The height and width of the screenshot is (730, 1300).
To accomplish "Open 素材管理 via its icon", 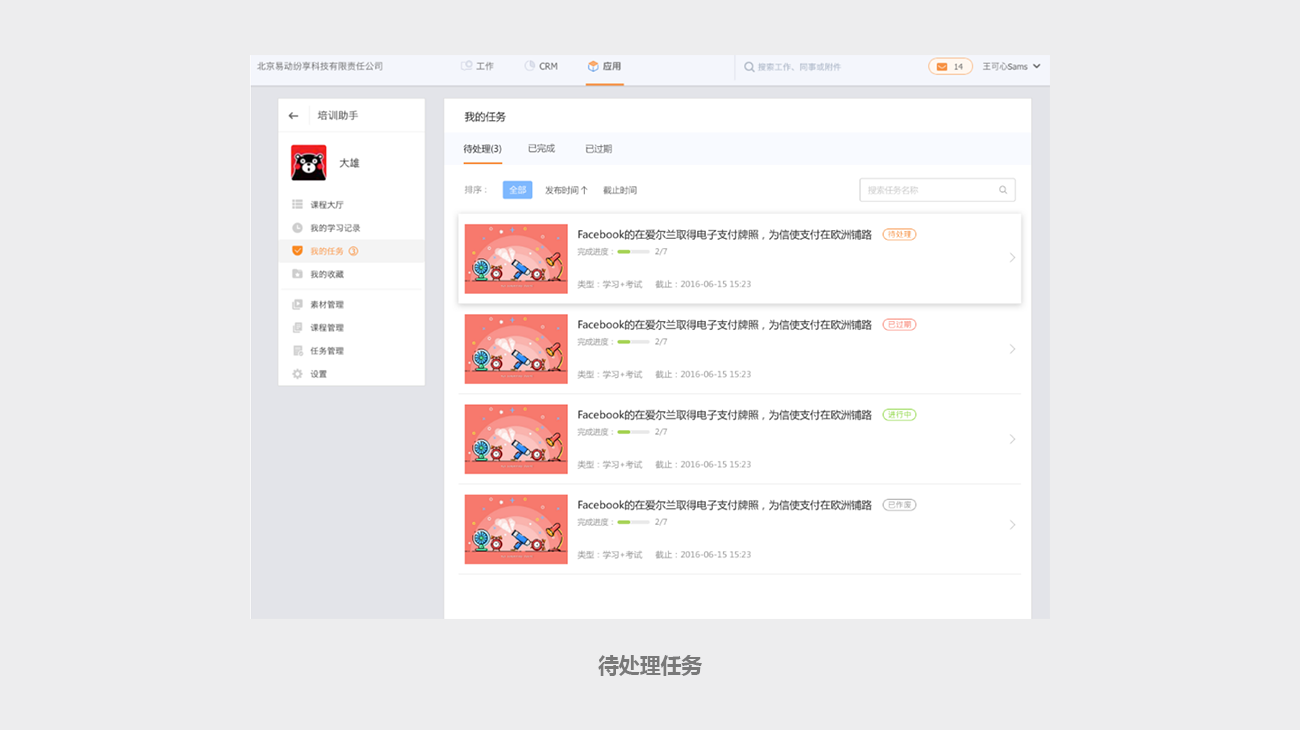I will tap(297, 305).
